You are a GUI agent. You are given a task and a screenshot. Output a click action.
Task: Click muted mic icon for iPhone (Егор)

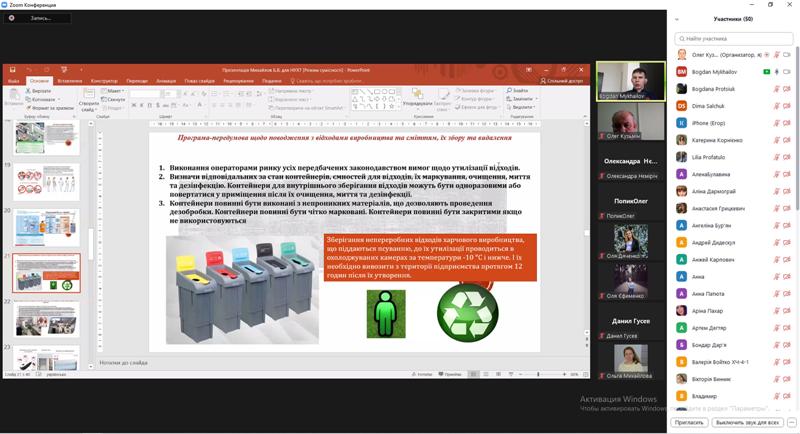[777, 123]
